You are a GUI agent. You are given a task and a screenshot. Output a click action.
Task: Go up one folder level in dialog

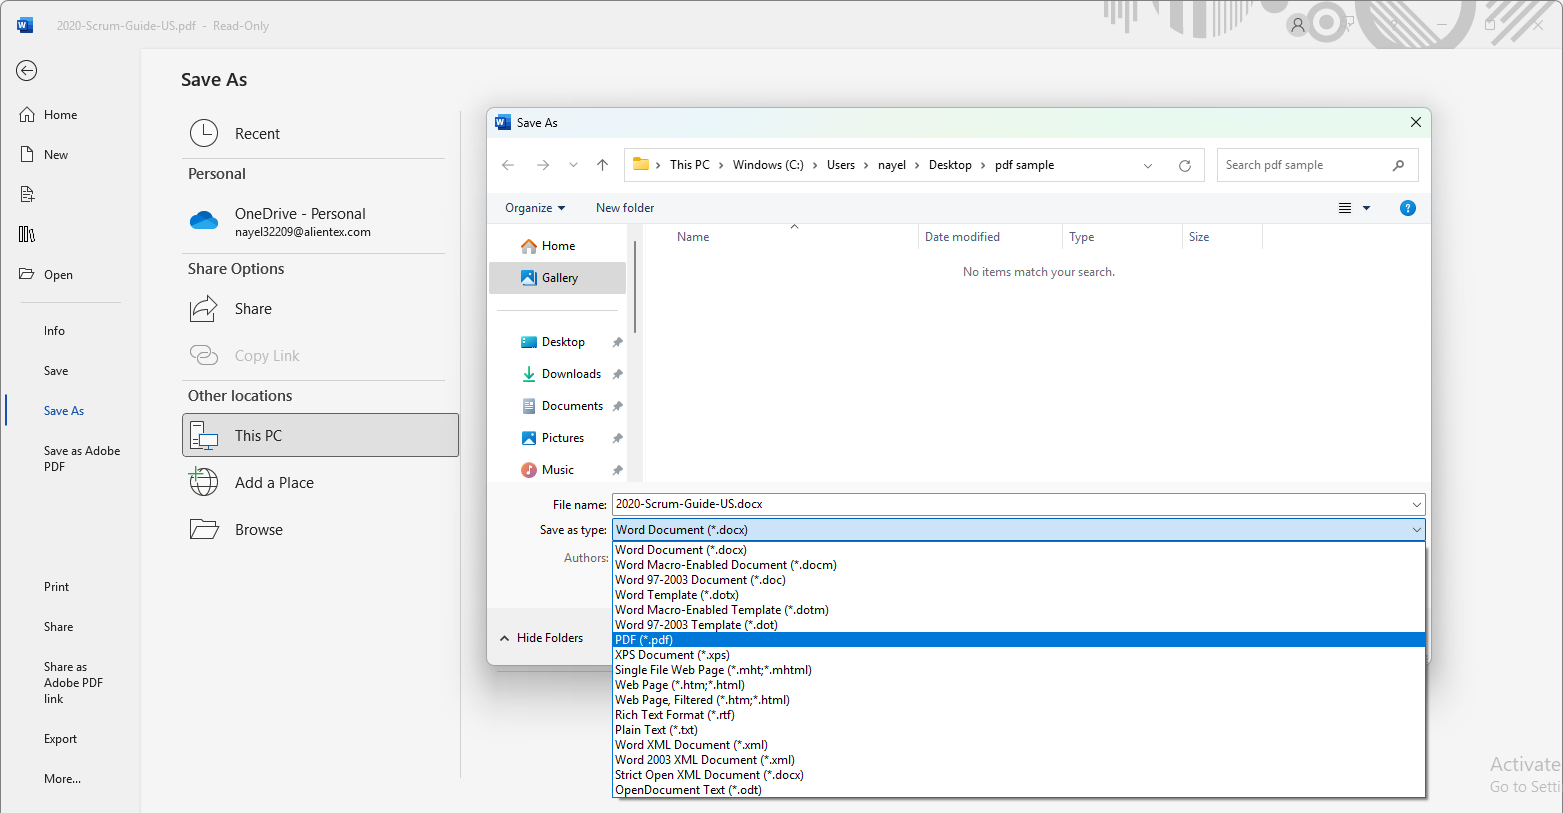pos(602,165)
